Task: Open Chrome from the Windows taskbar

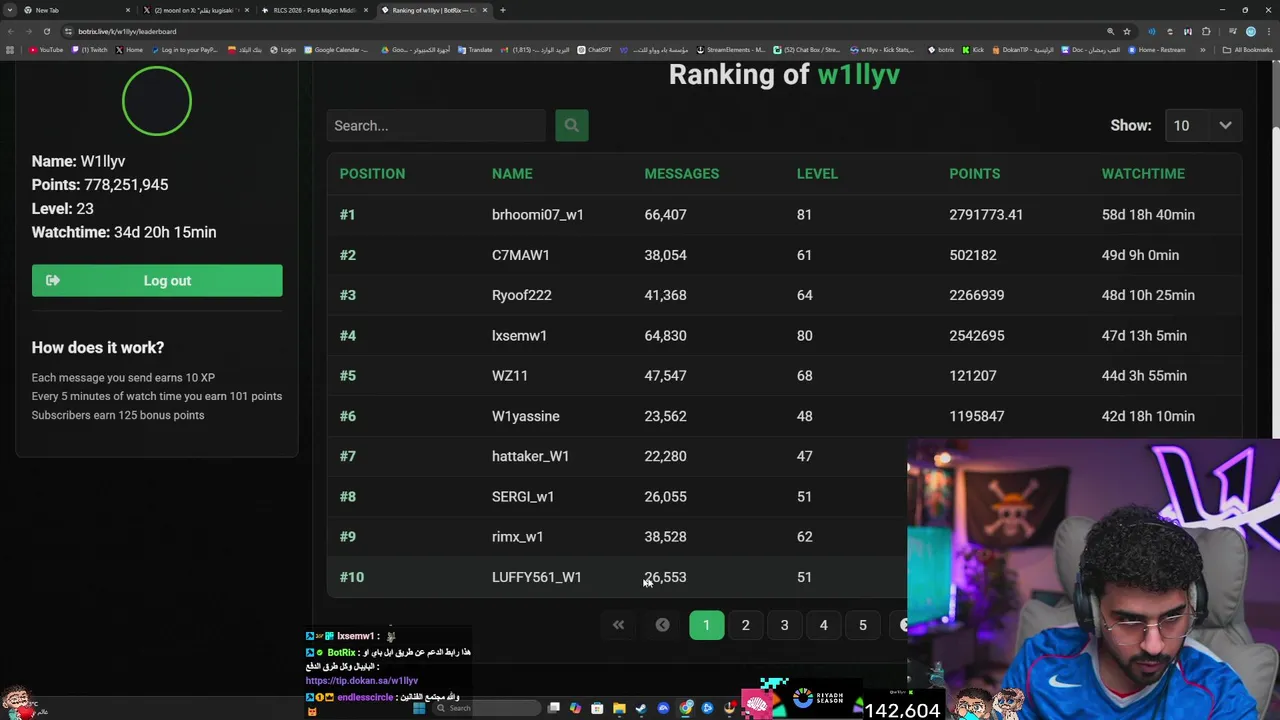Action: (x=686, y=708)
